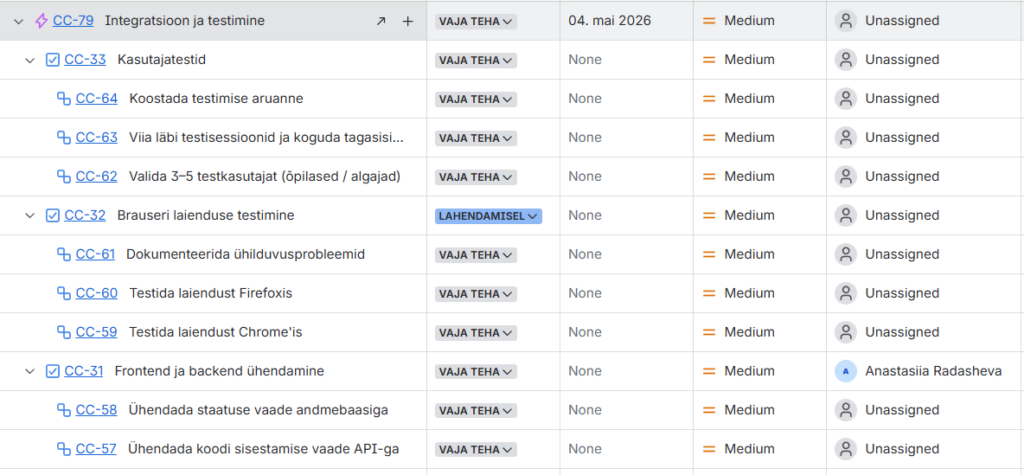
Task: Click the unassigned avatar icon on CC-33 row
Action: (846, 60)
